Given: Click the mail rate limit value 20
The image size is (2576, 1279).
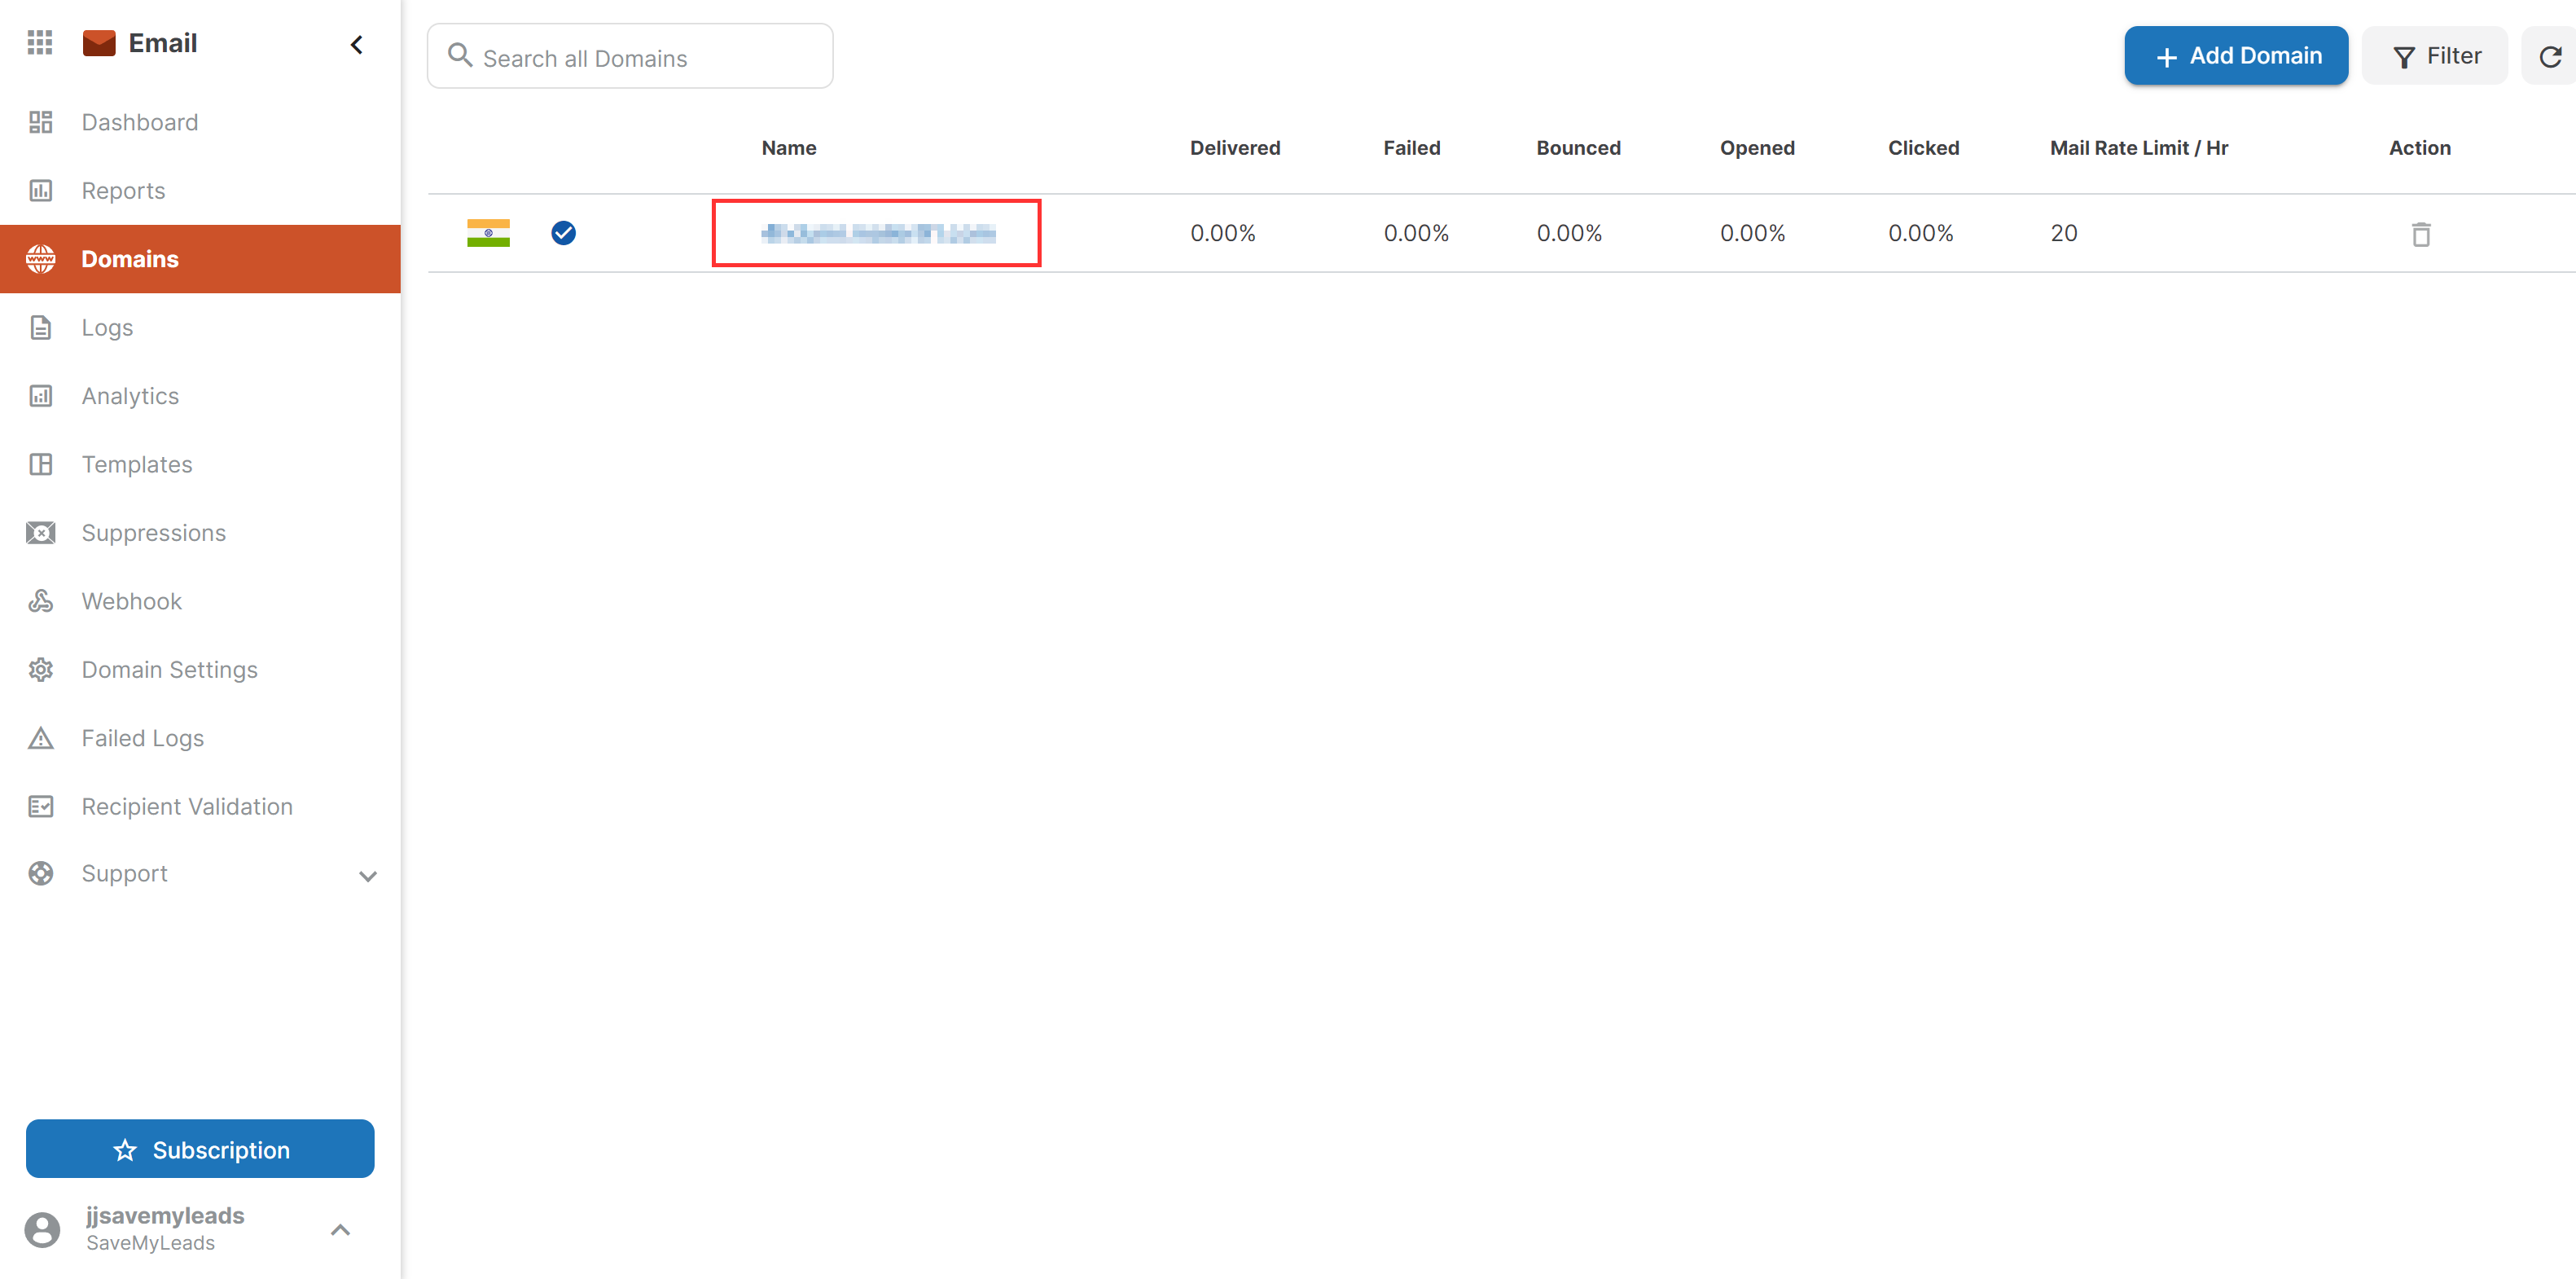Looking at the screenshot, I should (x=2064, y=233).
